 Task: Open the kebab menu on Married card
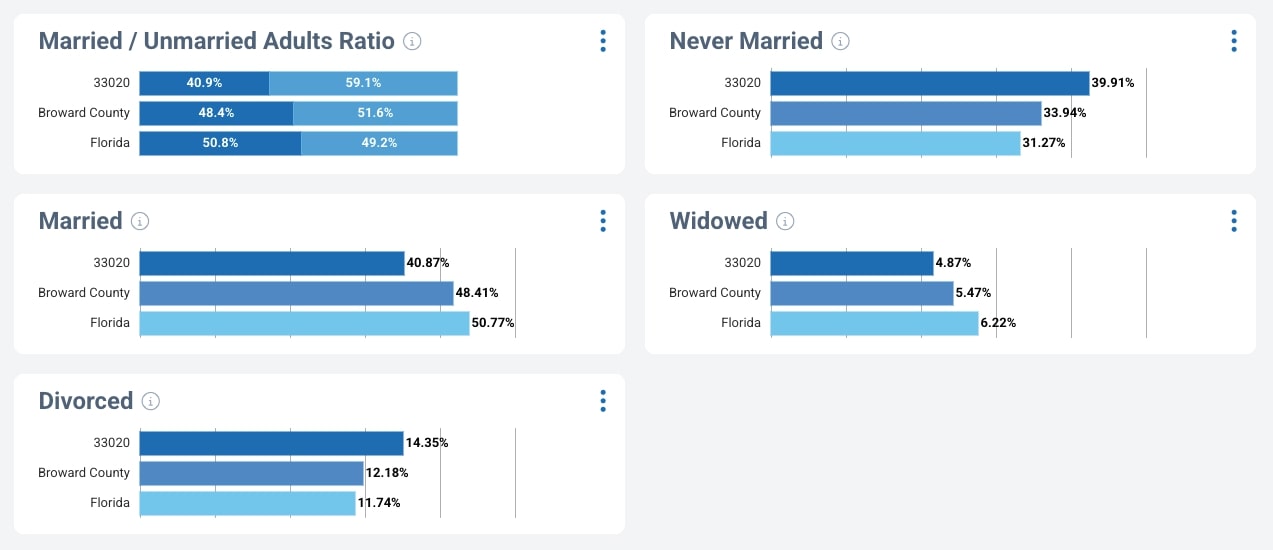(603, 221)
